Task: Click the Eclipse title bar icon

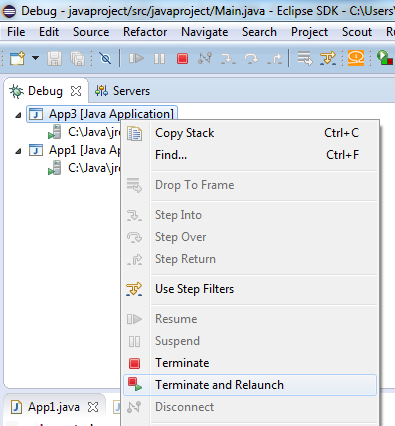Action: coord(9,12)
